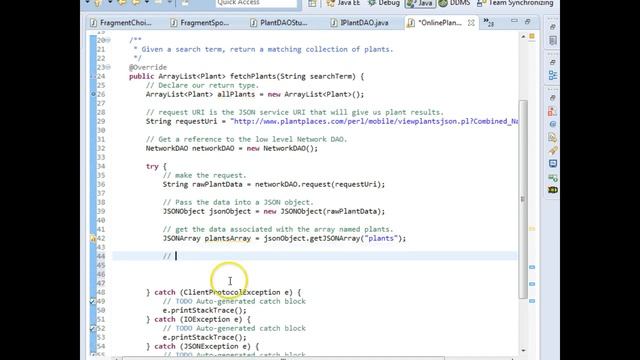Screen dimensions: 640x360
Task: Close the *OnlinePlan... editor tab
Action: [x=471, y=23]
